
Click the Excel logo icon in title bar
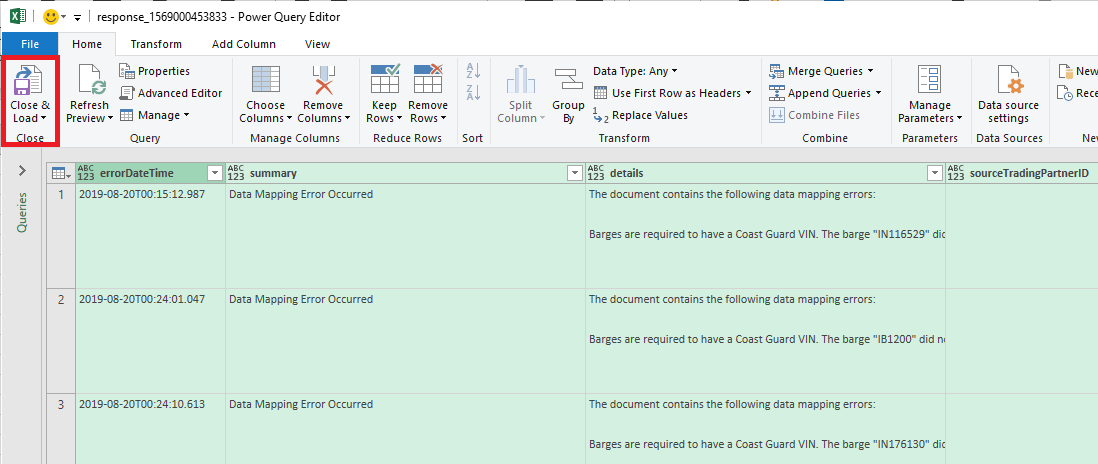click(x=19, y=16)
